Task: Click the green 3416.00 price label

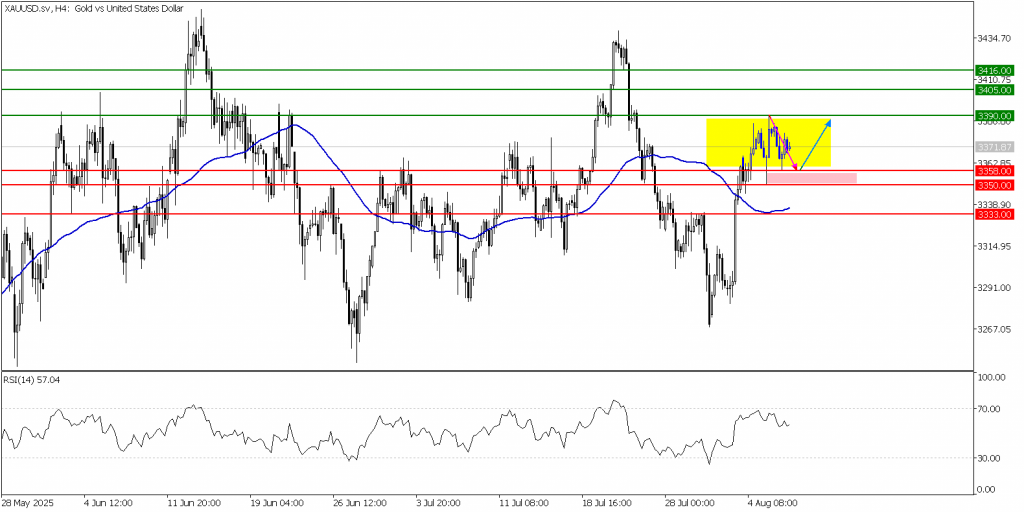Action: 997,71
